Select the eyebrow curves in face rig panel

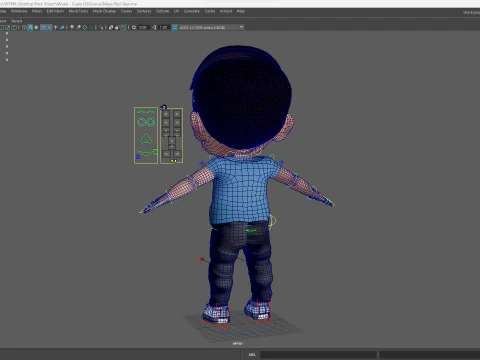tap(146, 112)
